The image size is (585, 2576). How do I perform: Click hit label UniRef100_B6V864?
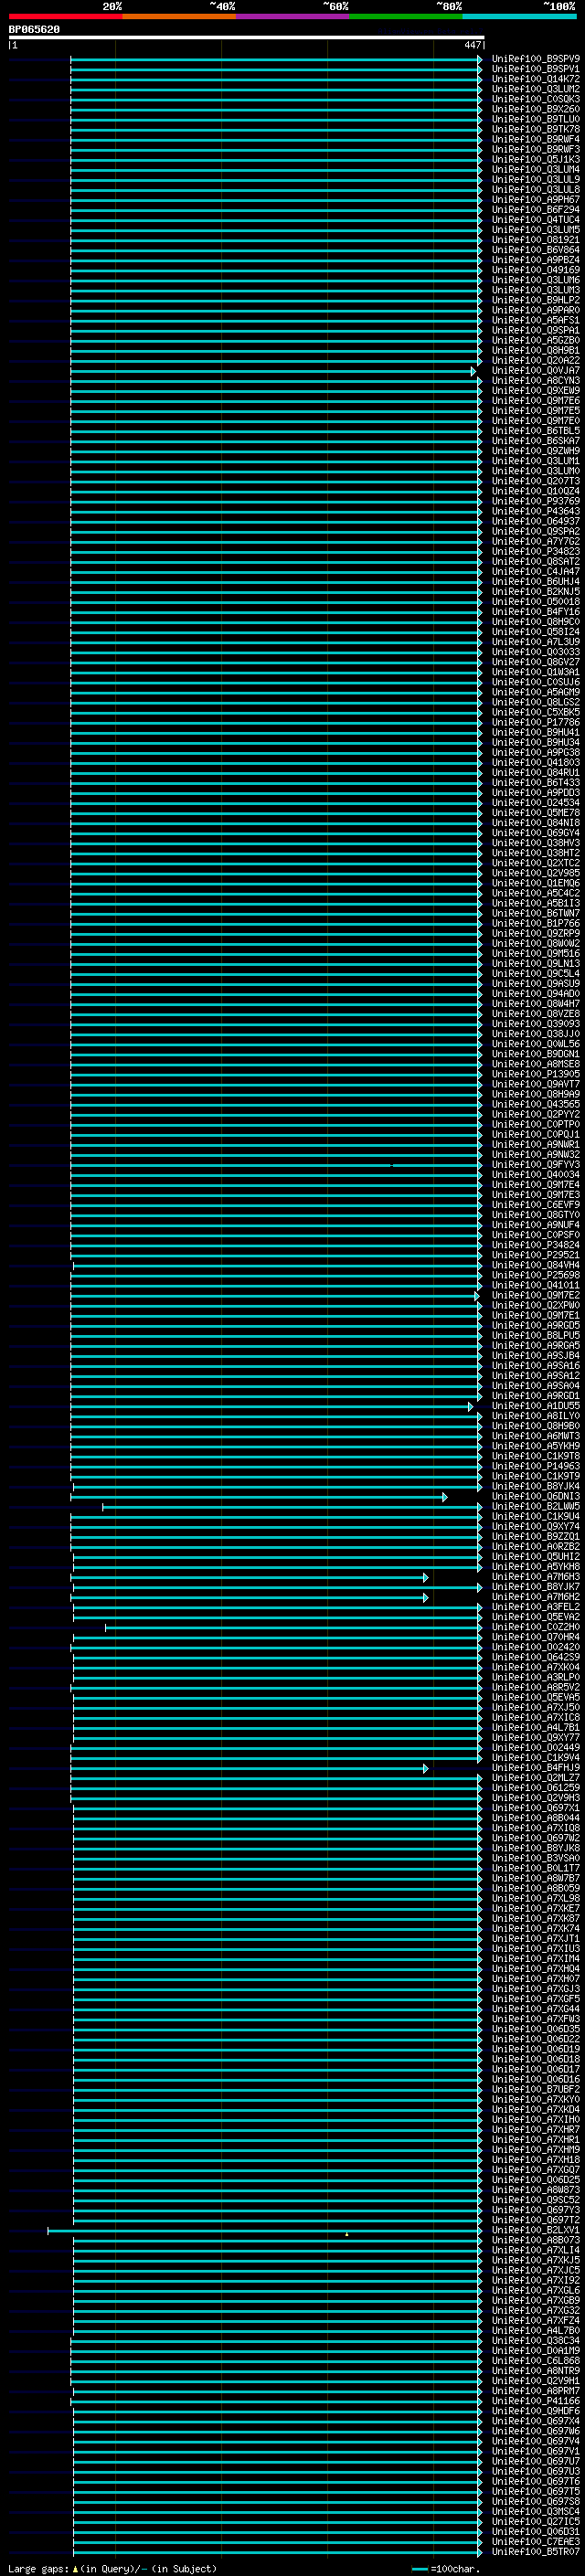tap(536, 250)
